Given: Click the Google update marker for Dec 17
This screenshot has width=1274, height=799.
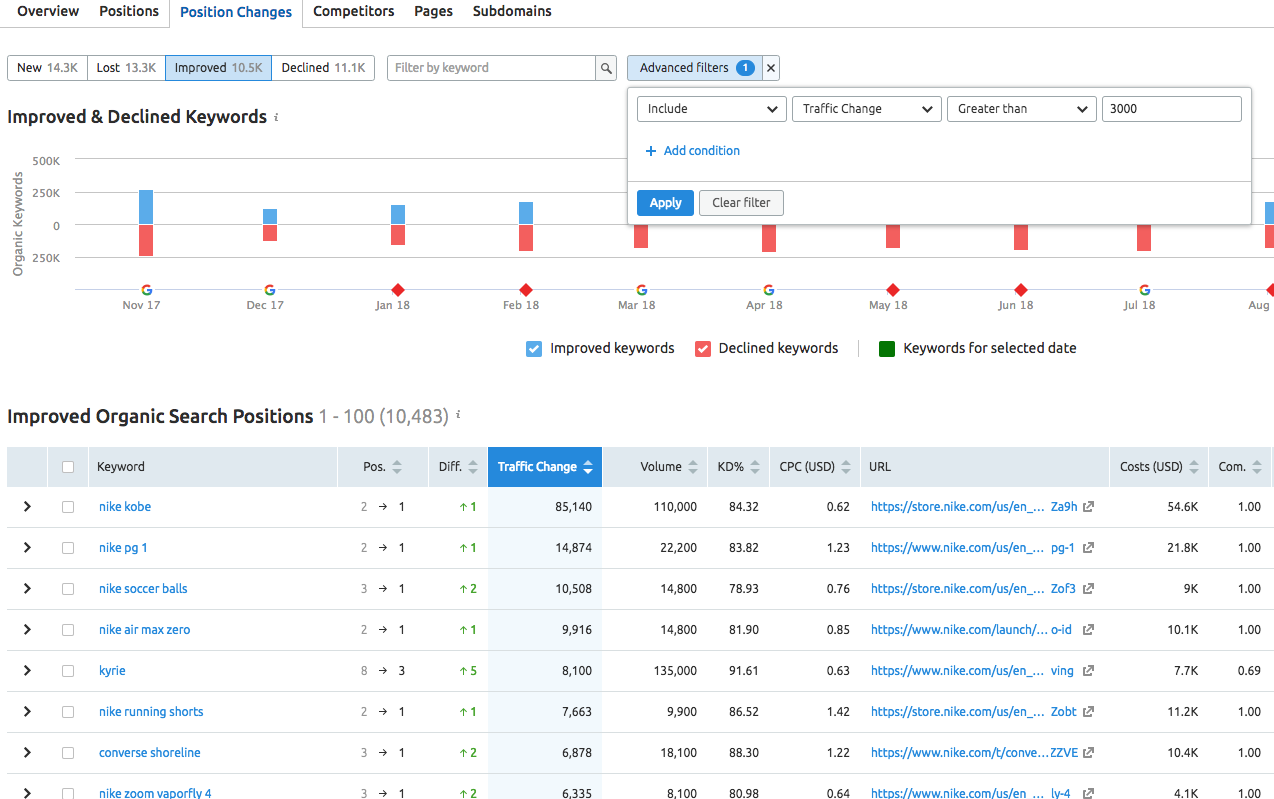Looking at the screenshot, I should [x=270, y=289].
